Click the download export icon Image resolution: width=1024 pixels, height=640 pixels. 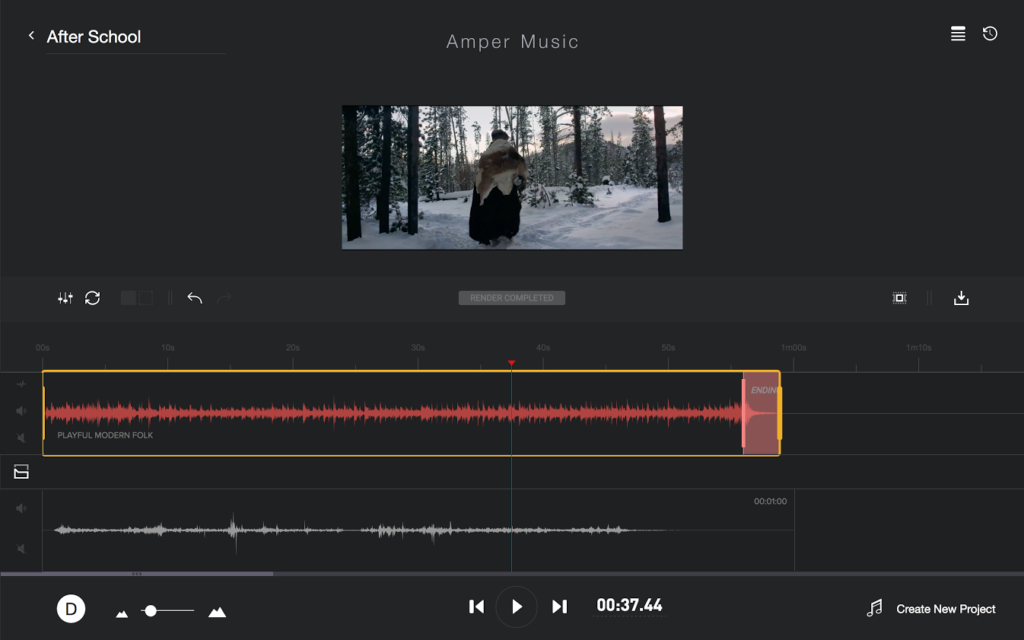[961, 297]
